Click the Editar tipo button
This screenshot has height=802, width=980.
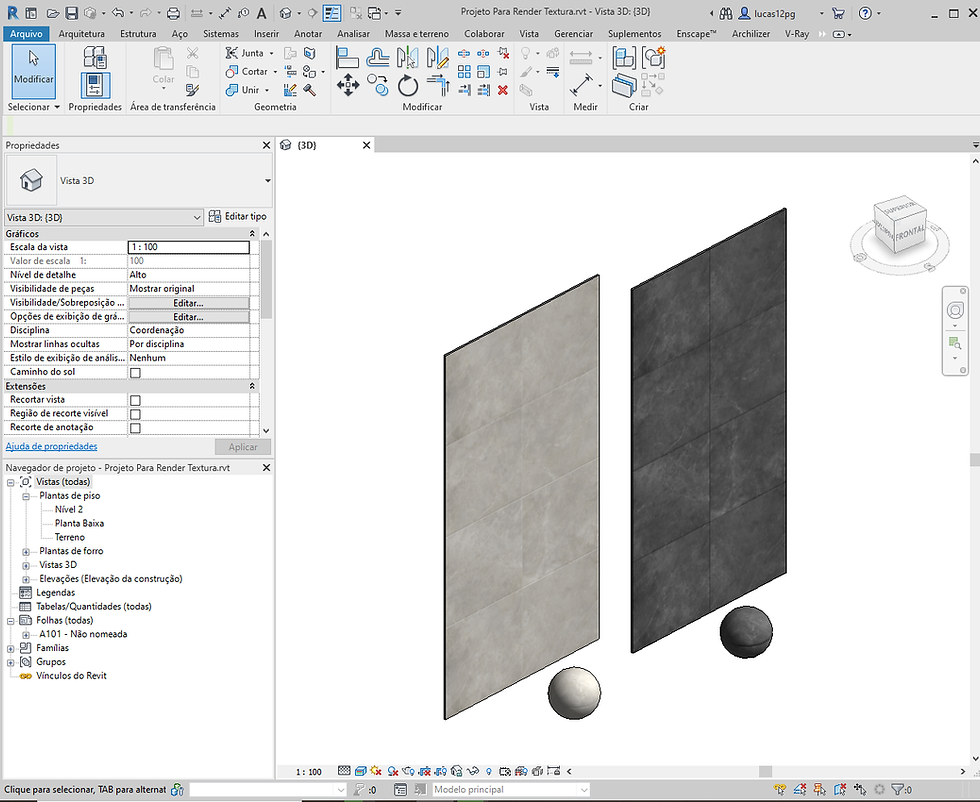pos(238,216)
